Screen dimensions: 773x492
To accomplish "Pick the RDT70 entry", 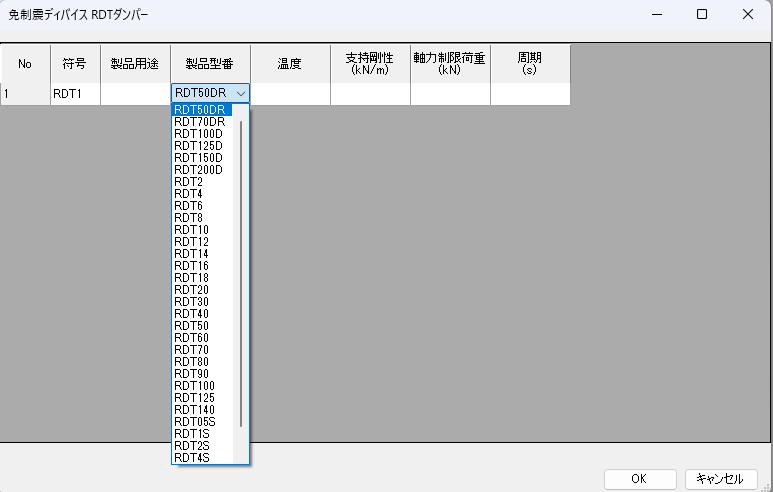I will [x=202, y=350].
